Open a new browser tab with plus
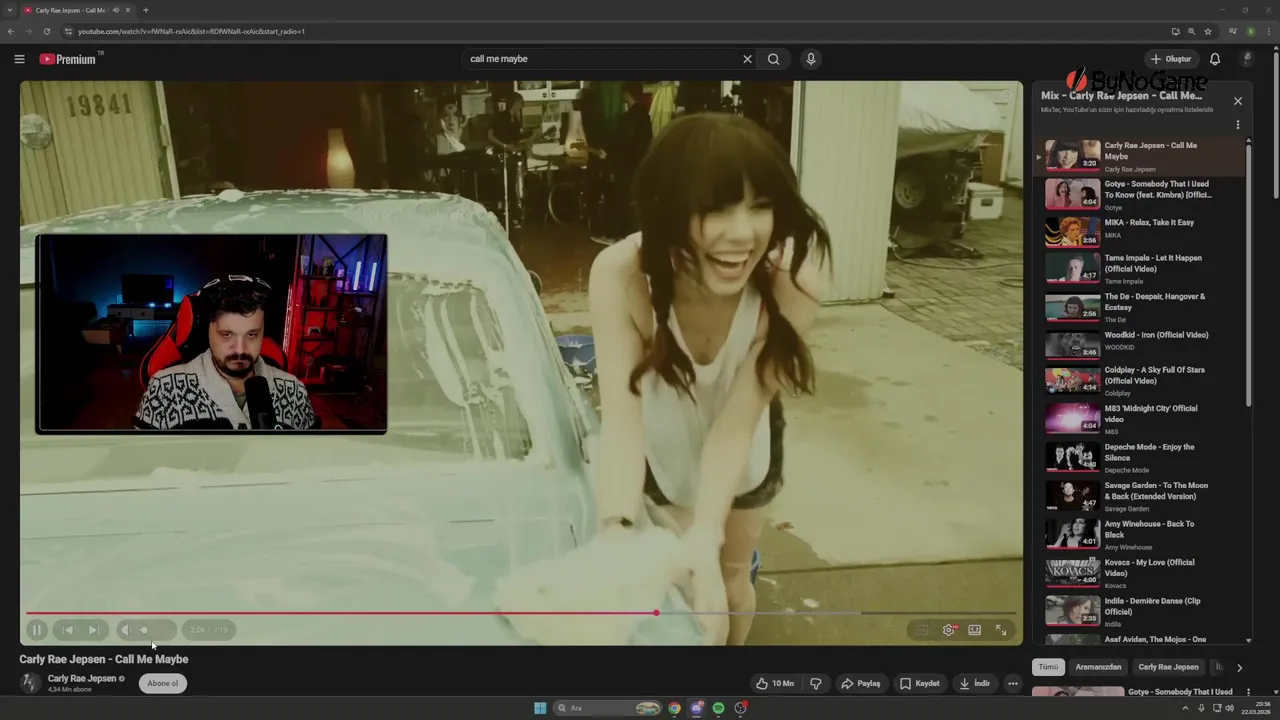Image resolution: width=1280 pixels, height=720 pixels. pos(146,10)
